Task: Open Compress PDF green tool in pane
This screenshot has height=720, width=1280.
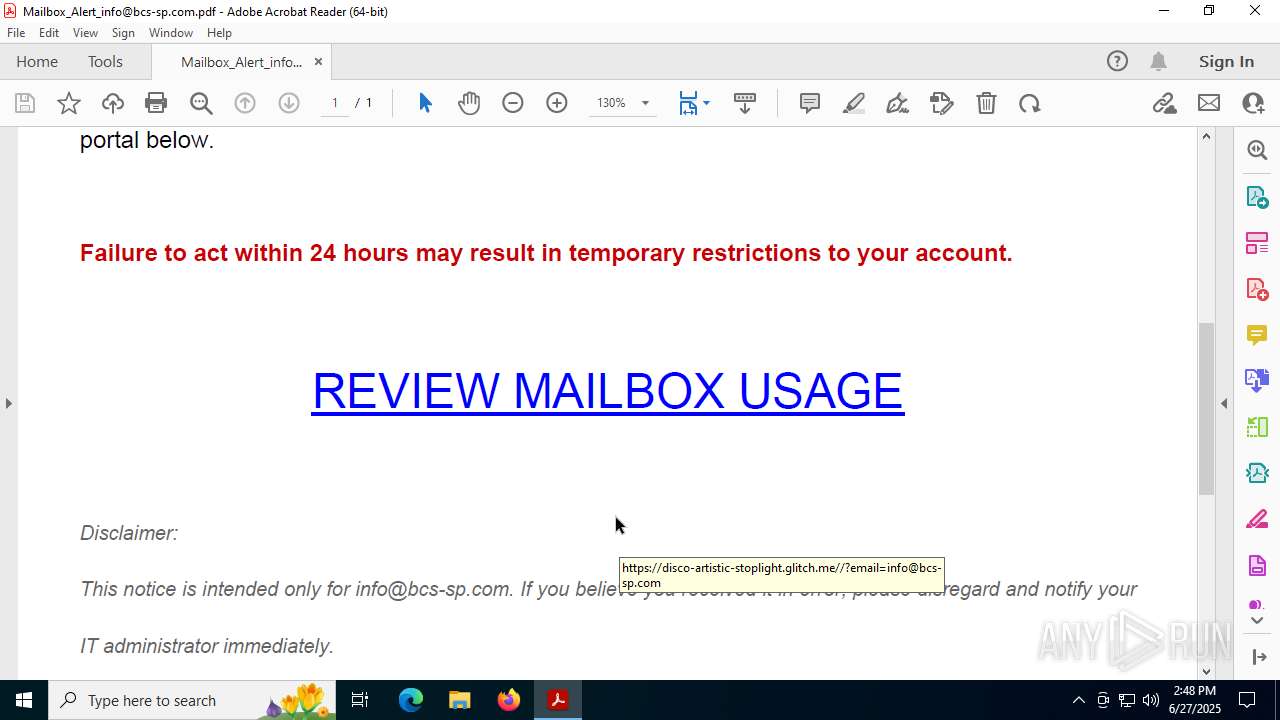Action: 1257,473
